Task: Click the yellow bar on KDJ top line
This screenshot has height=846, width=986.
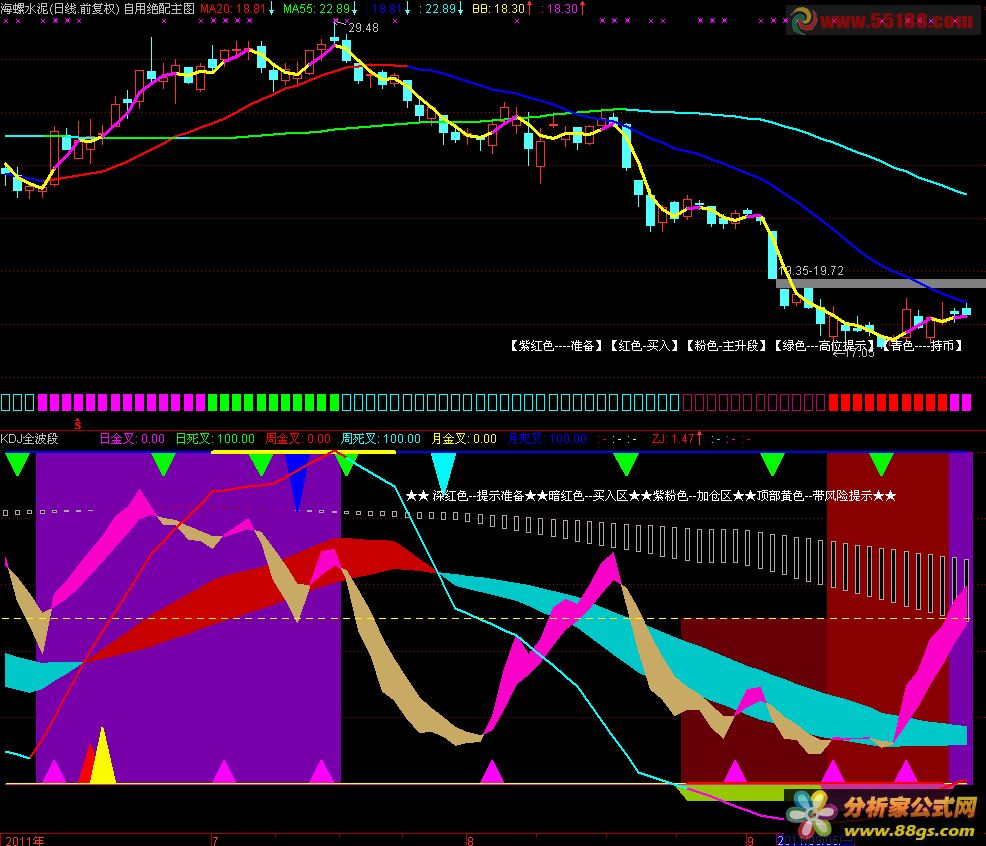Action: point(303,452)
